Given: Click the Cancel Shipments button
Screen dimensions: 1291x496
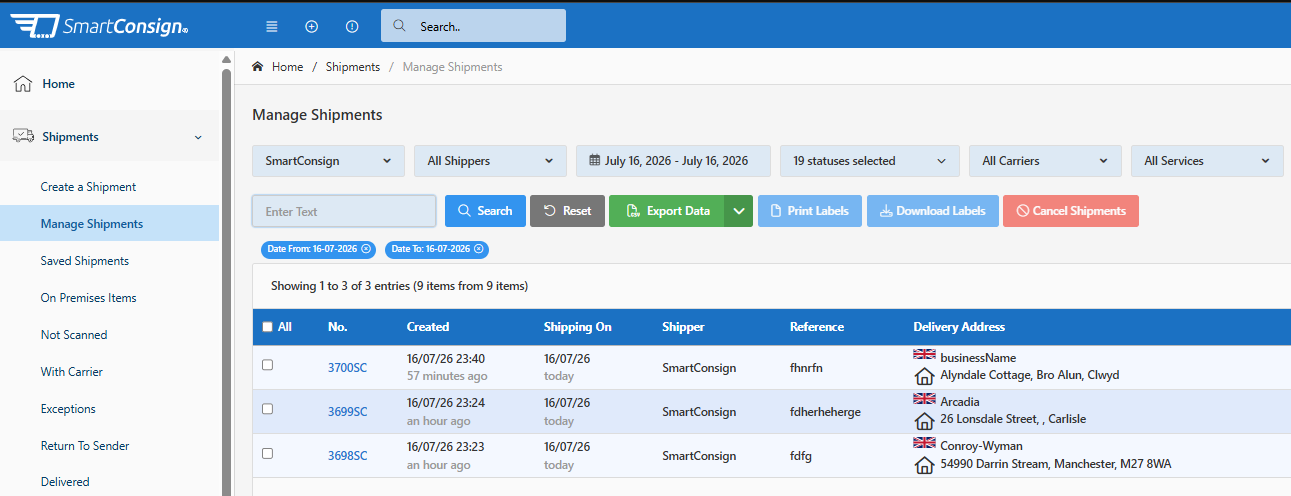Looking at the screenshot, I should 1071,211.
